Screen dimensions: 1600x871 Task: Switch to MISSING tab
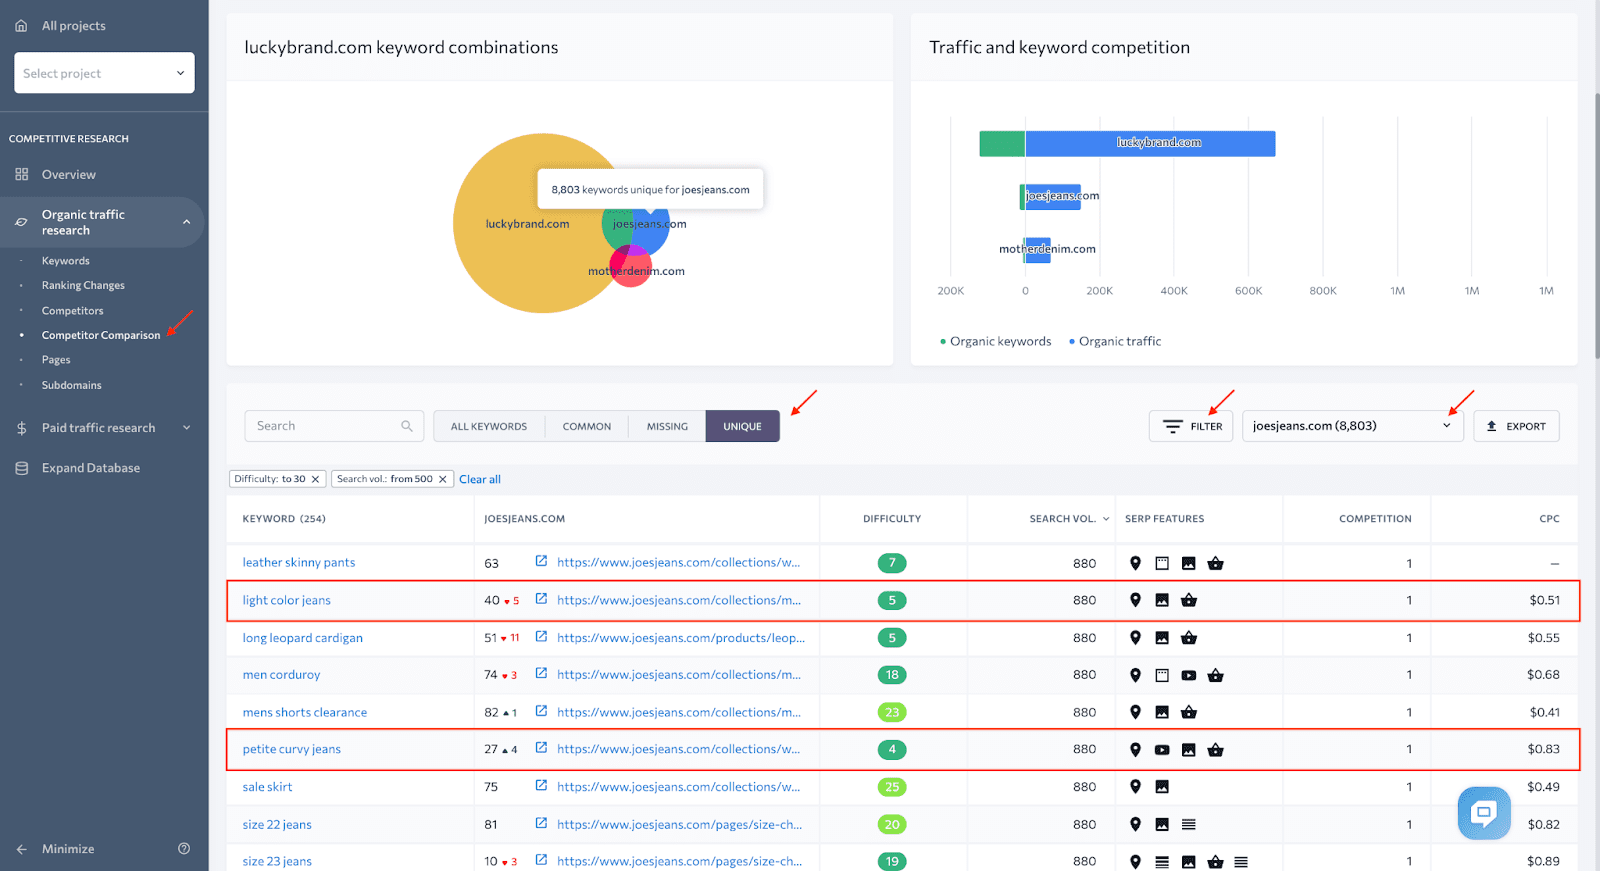point(667,426)
